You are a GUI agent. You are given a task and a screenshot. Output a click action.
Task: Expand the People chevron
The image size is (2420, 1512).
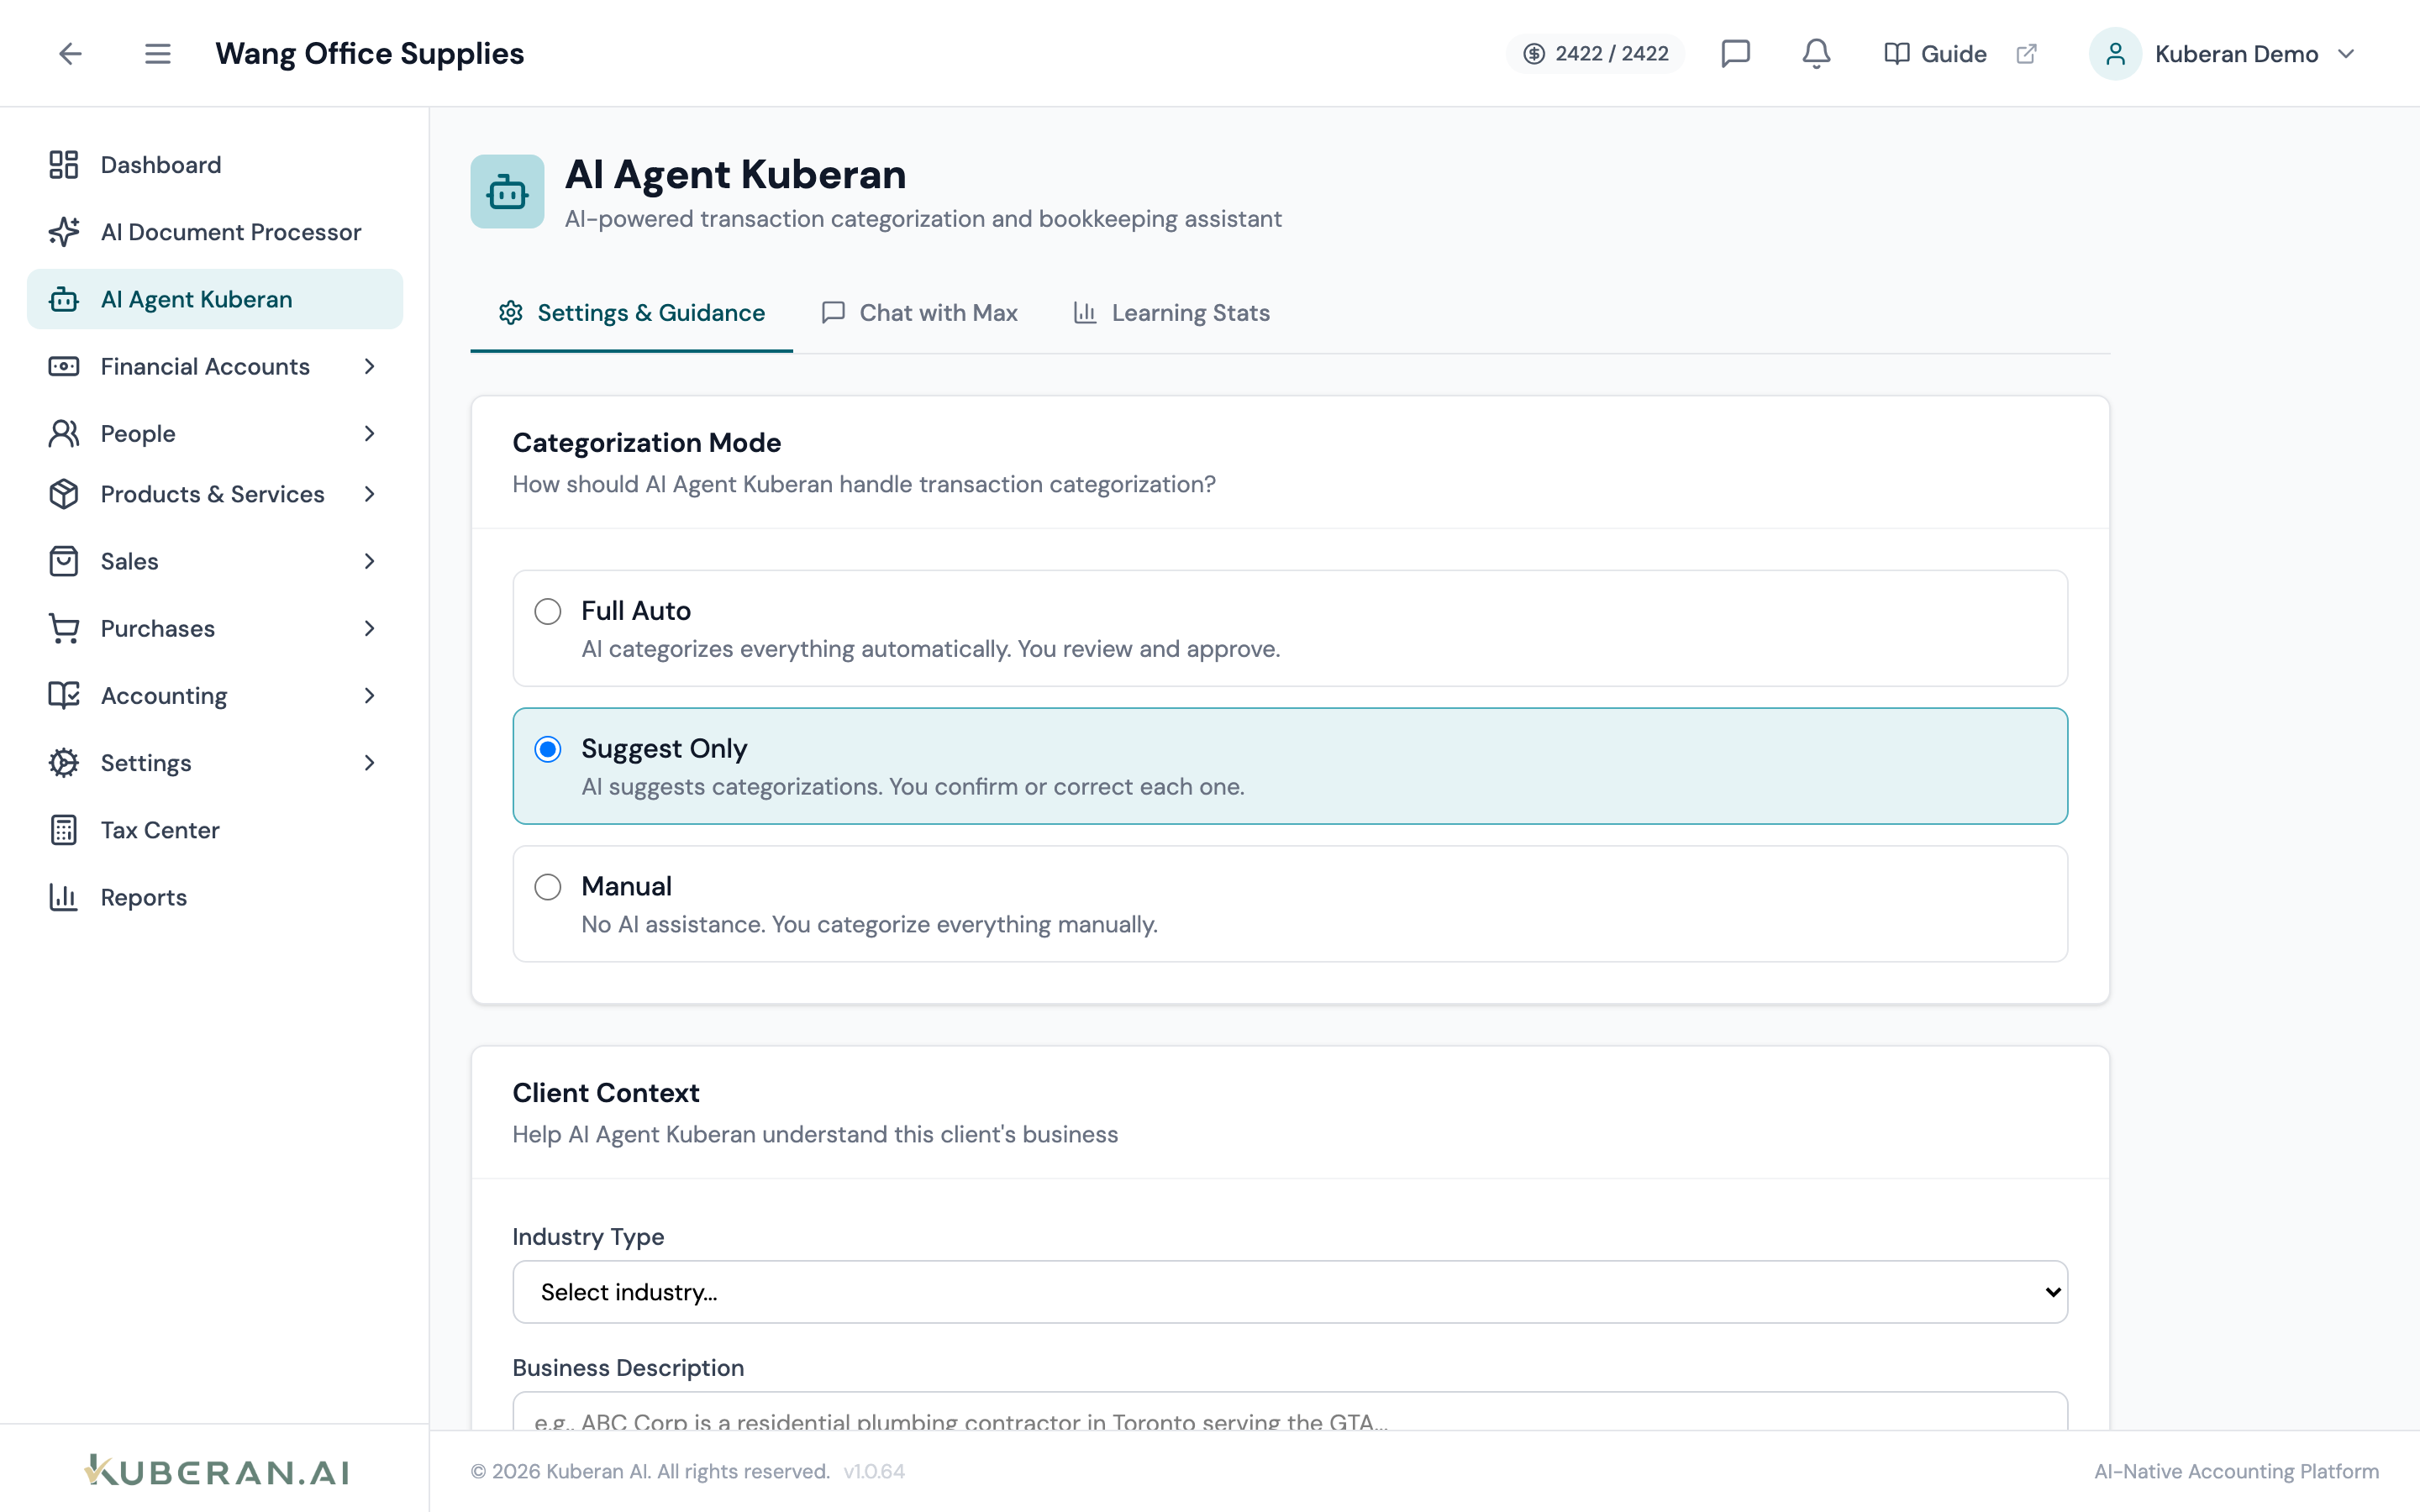tap(370, 433)
